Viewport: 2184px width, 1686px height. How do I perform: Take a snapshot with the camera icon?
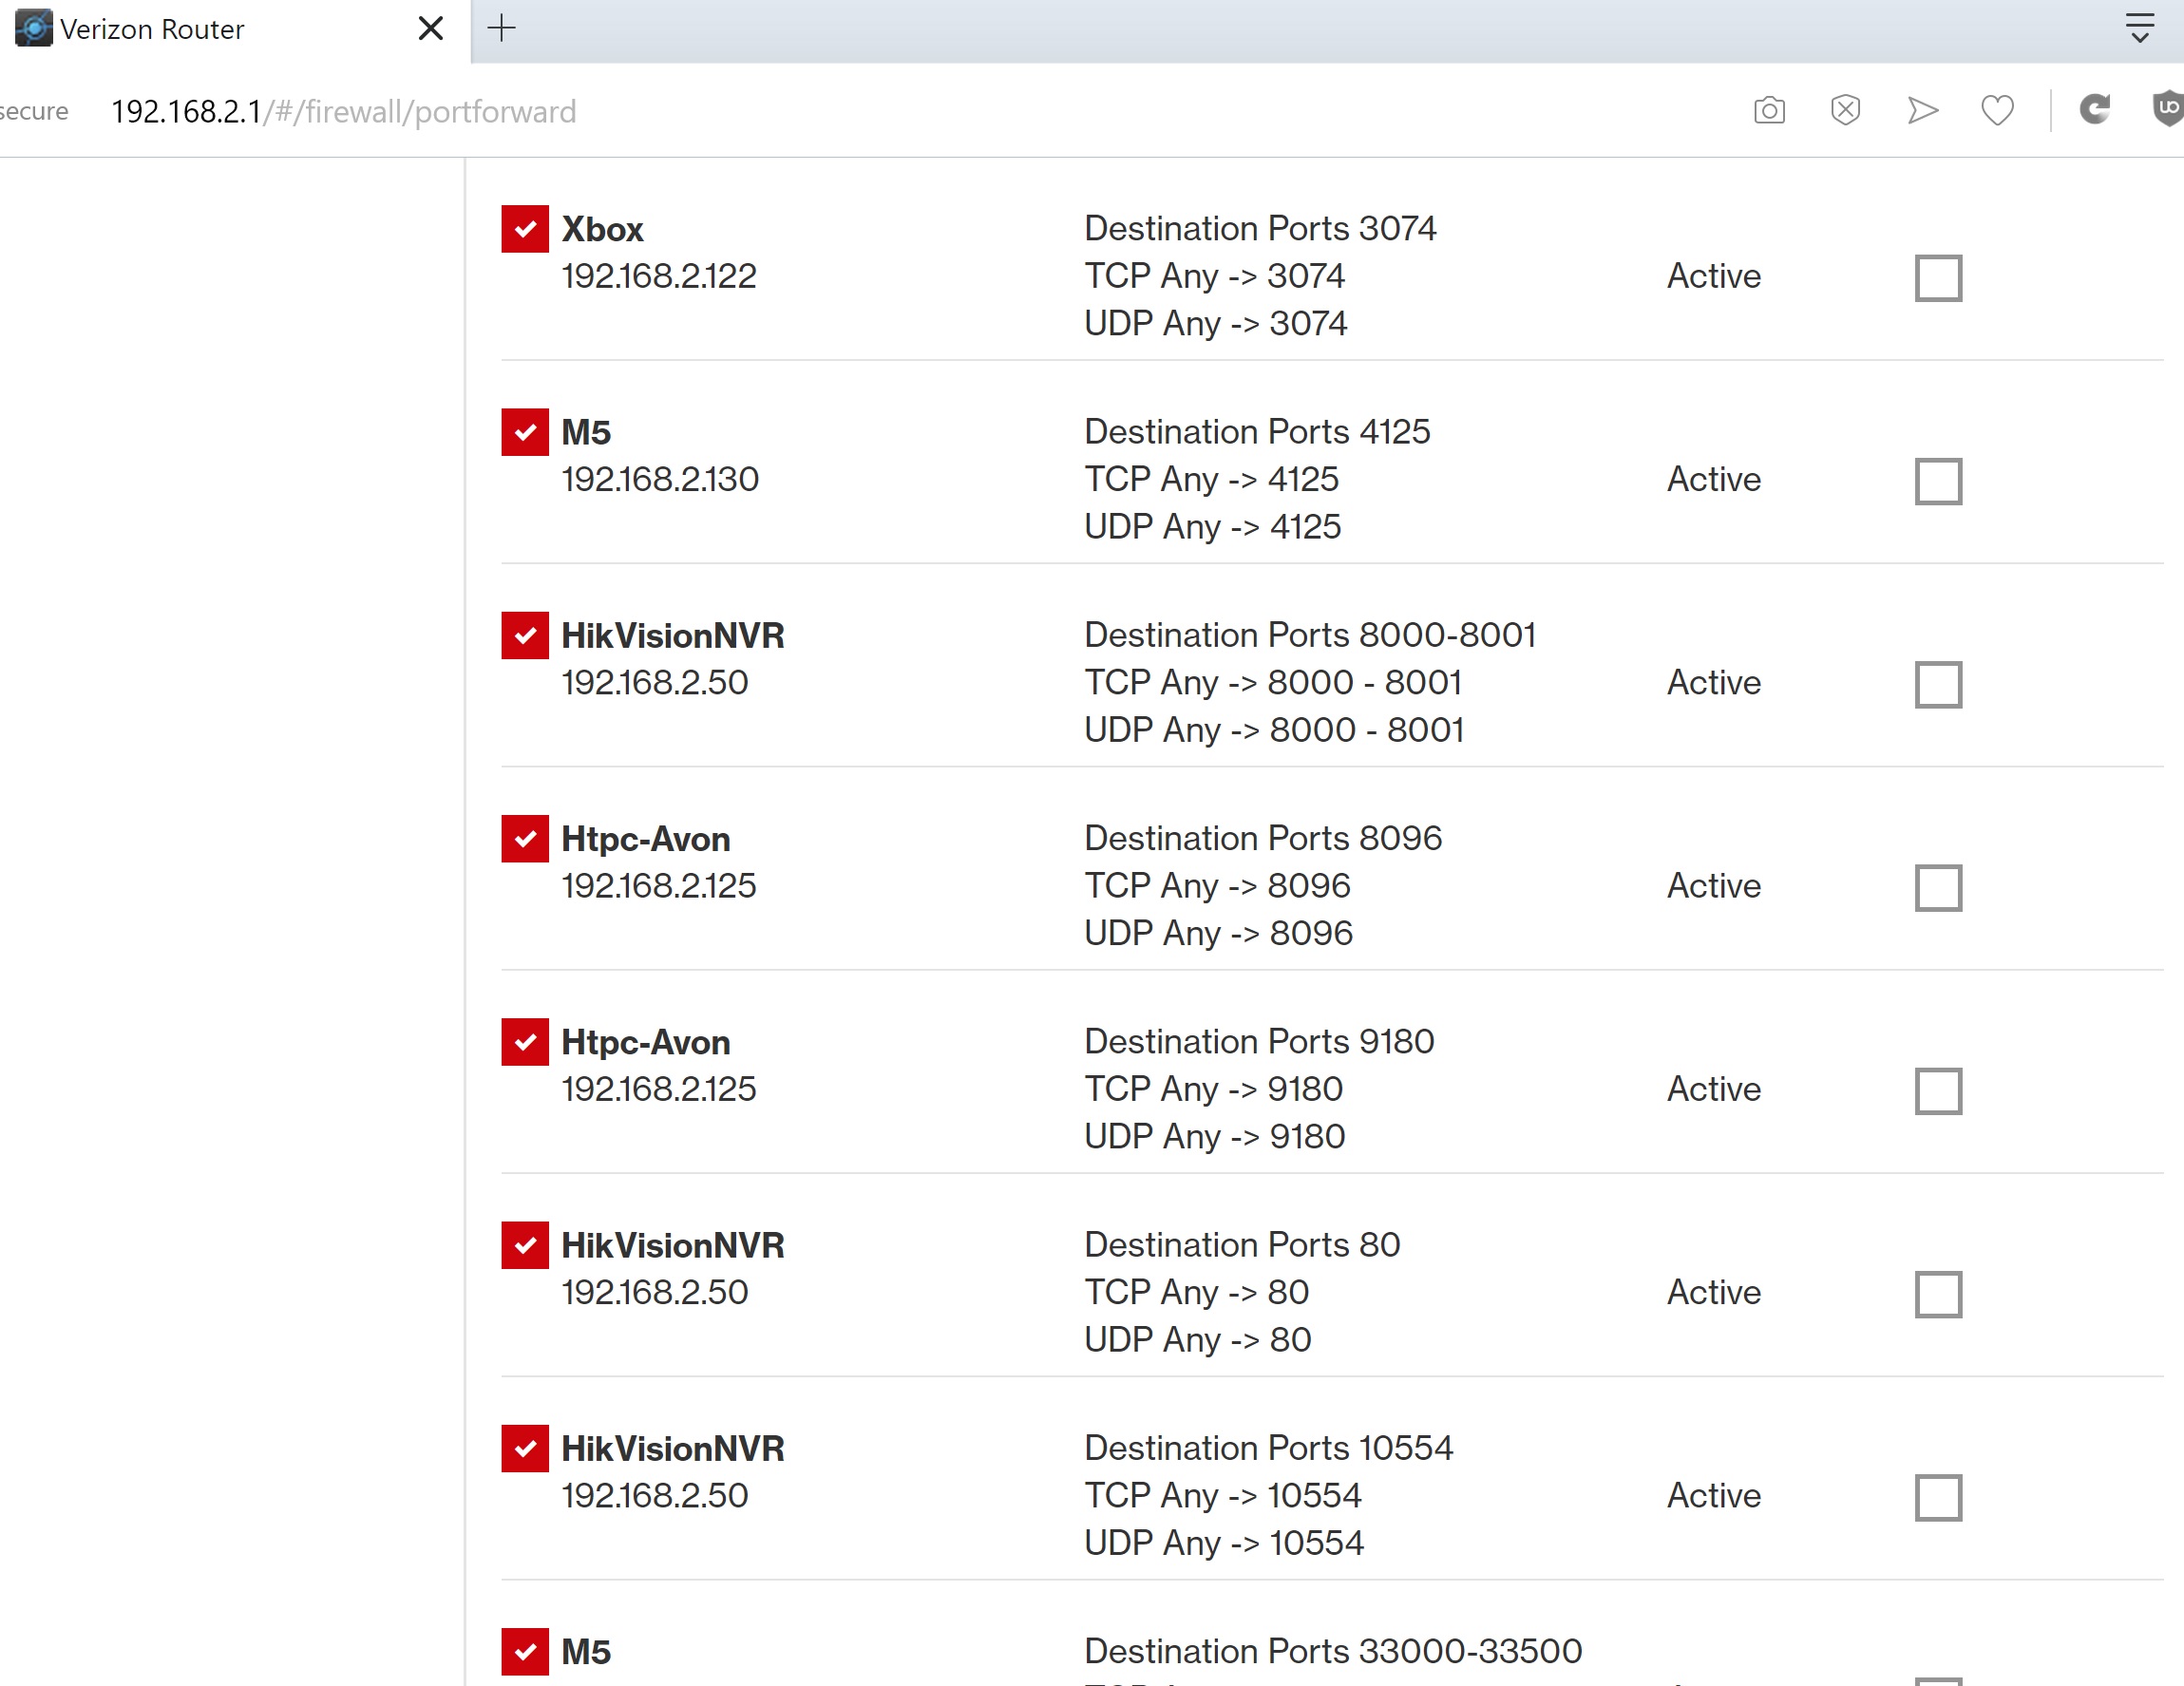1768,110
